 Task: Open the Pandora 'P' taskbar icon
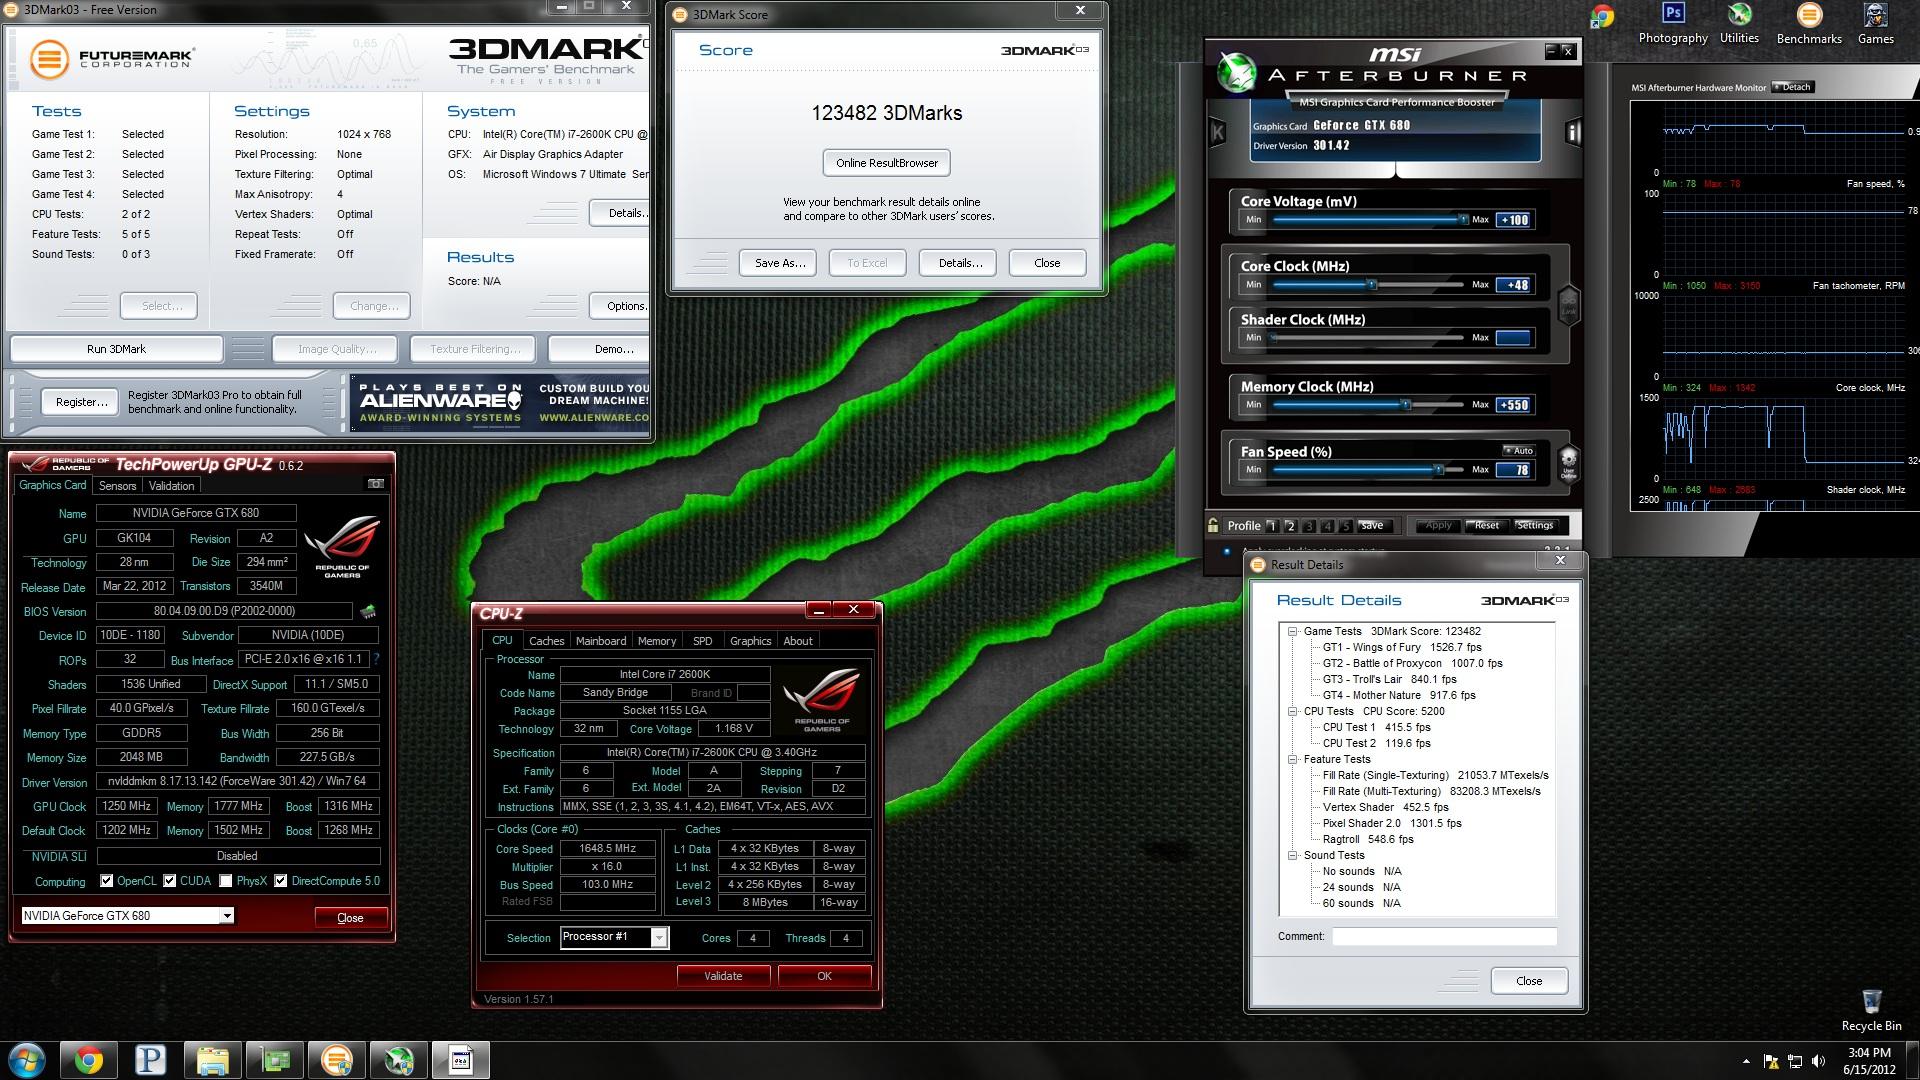(150, 1060)
